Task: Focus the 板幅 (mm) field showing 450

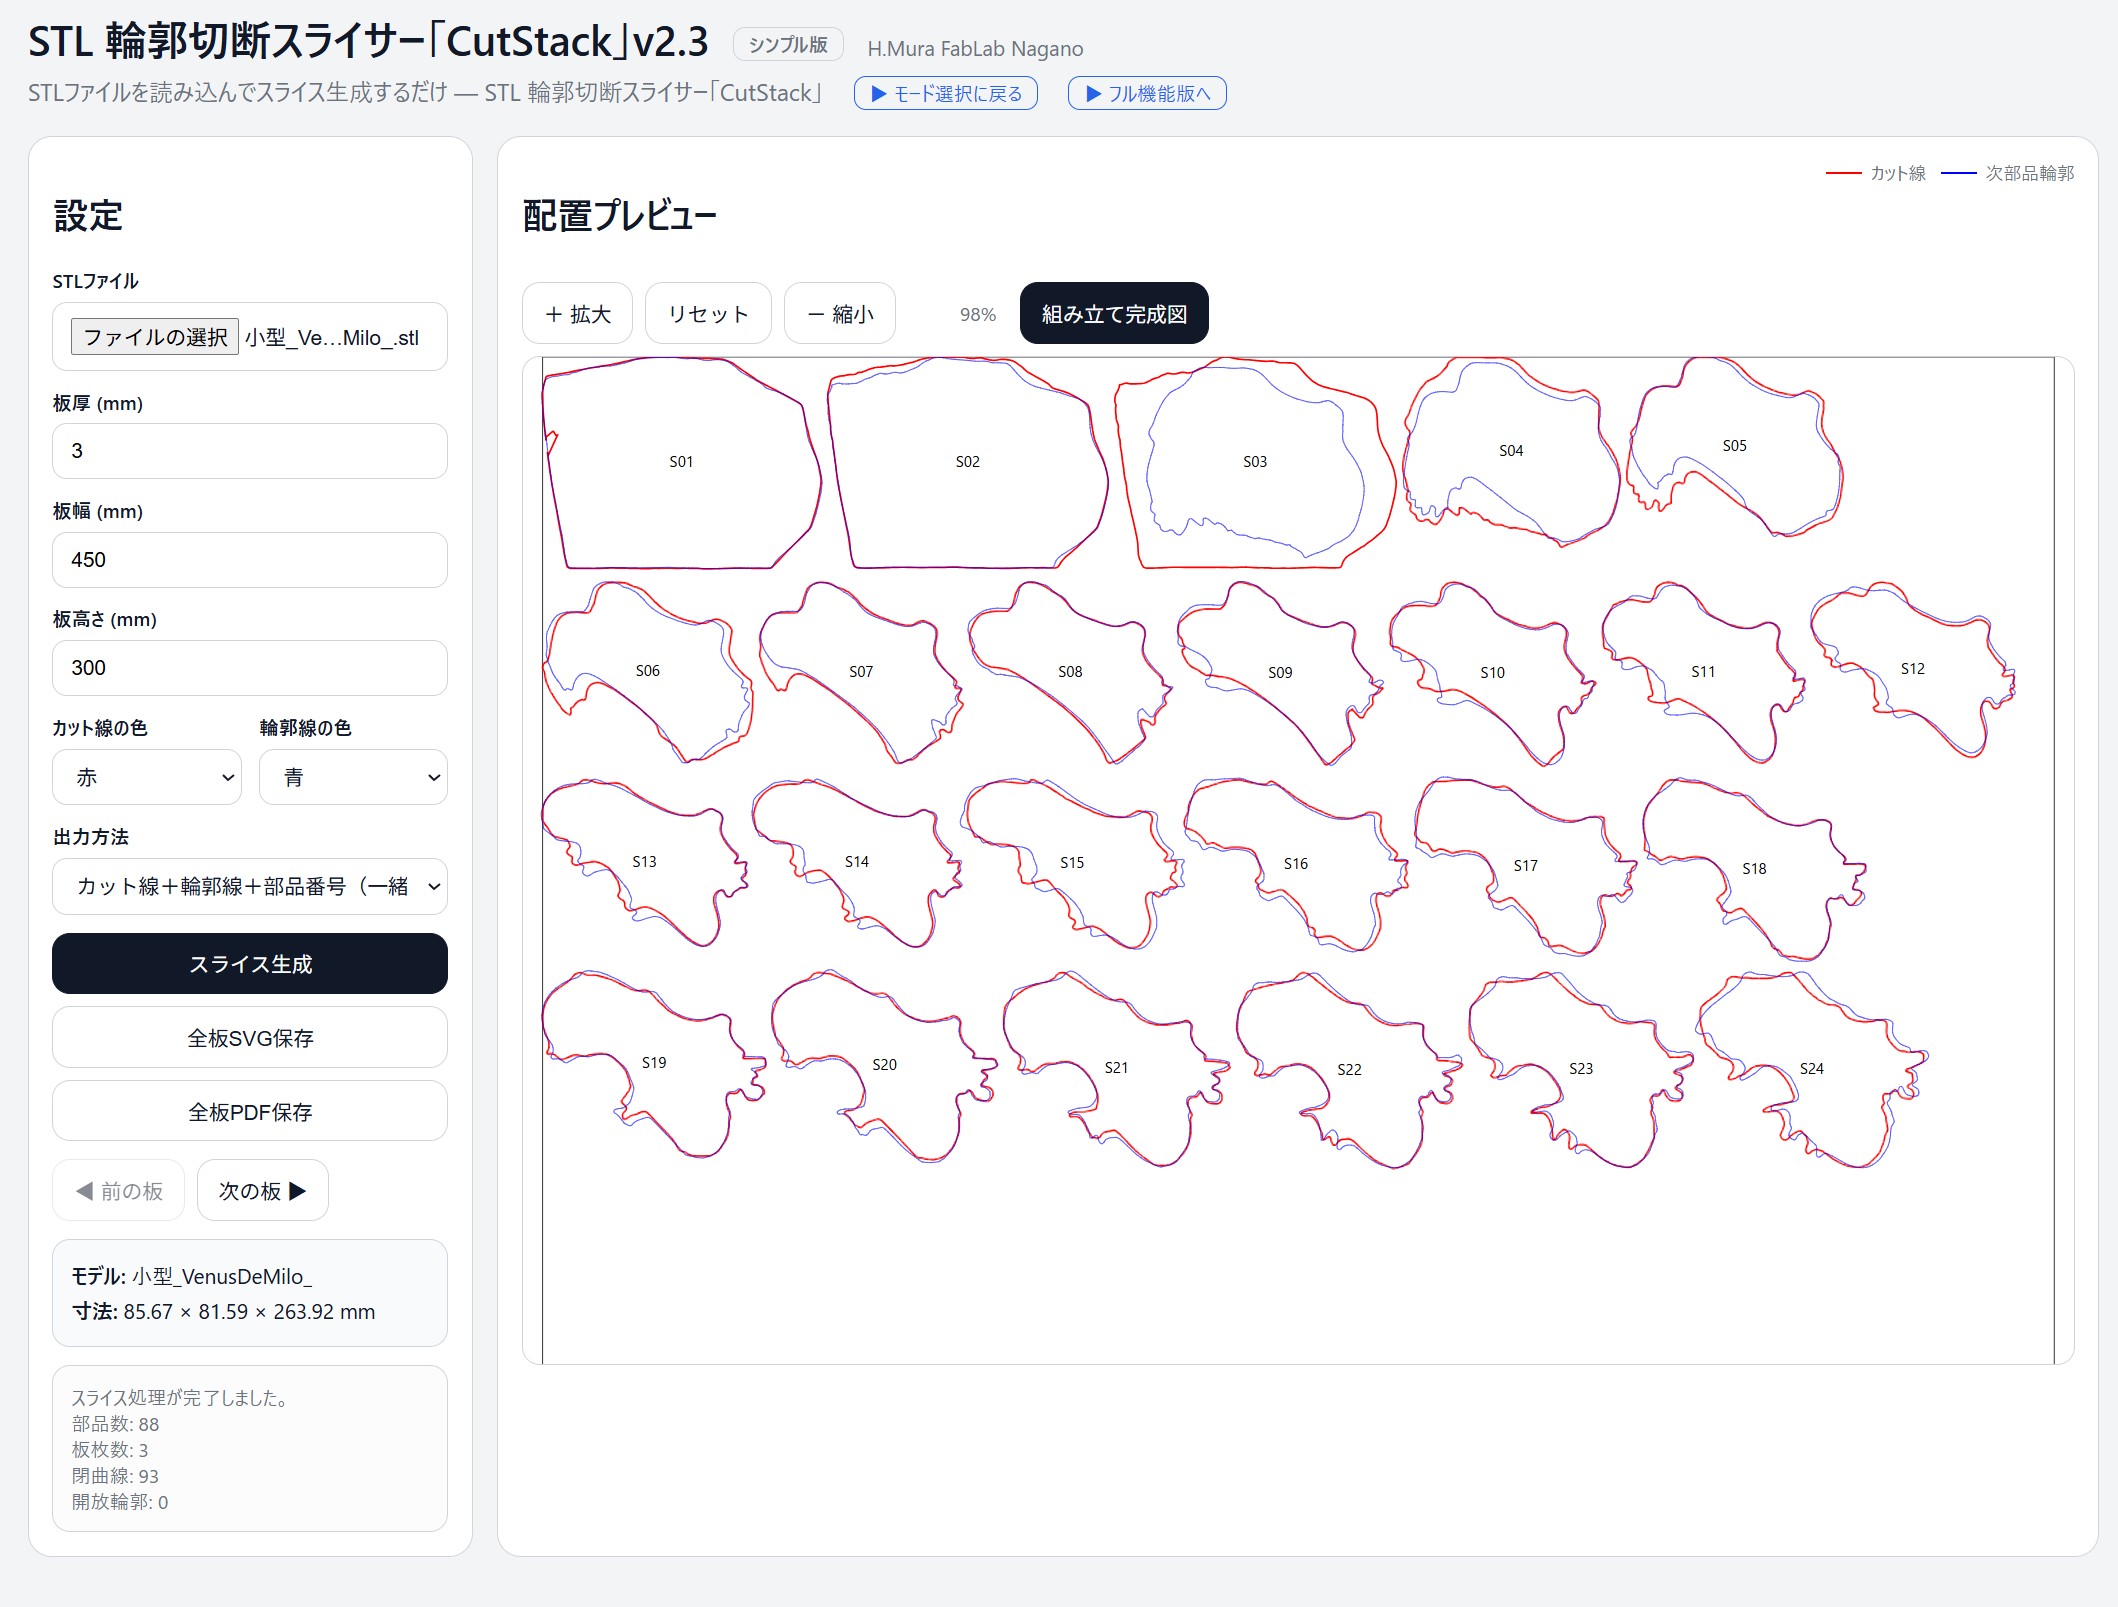Action: tap(250, 560)
